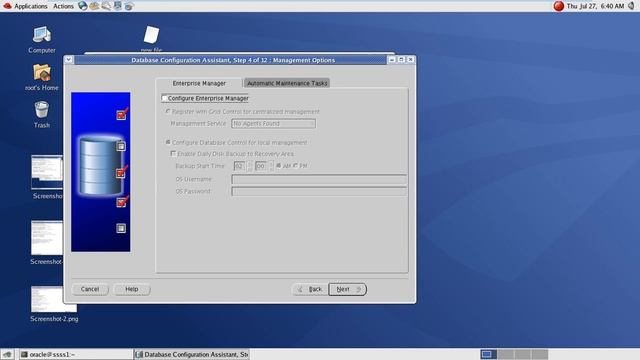Switch to Automatic Maintenance Tasks tab
The height and width of the screenshot is (360, 640).
point(287,83)
